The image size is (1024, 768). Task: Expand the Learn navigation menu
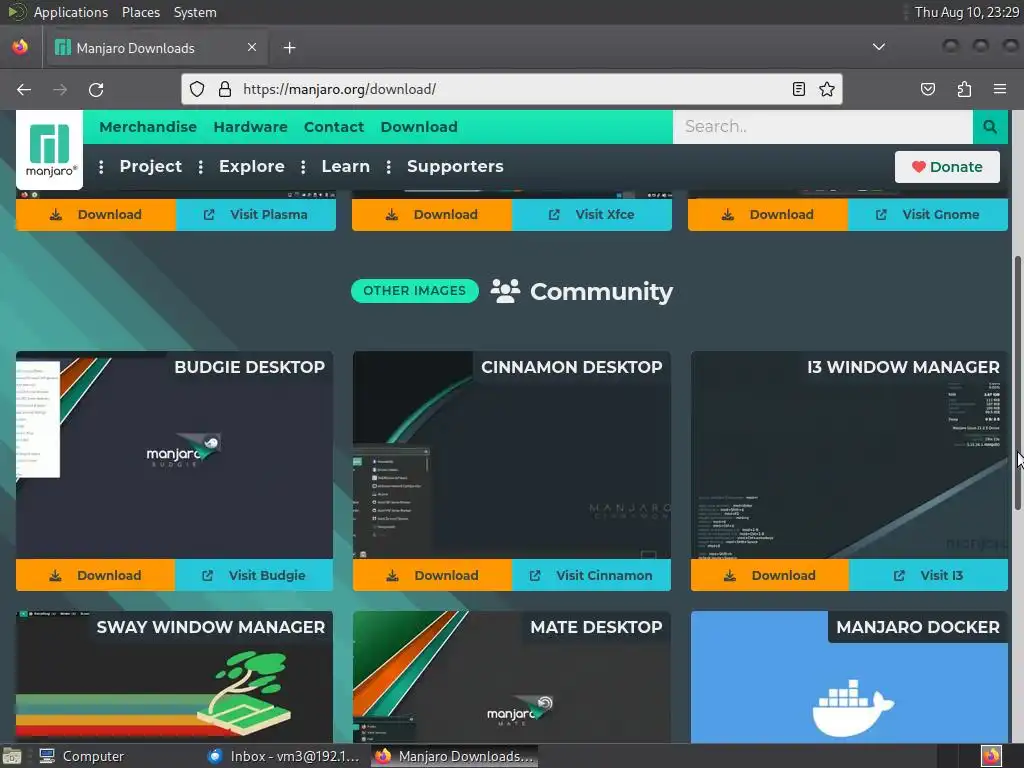tap(345, 167)
